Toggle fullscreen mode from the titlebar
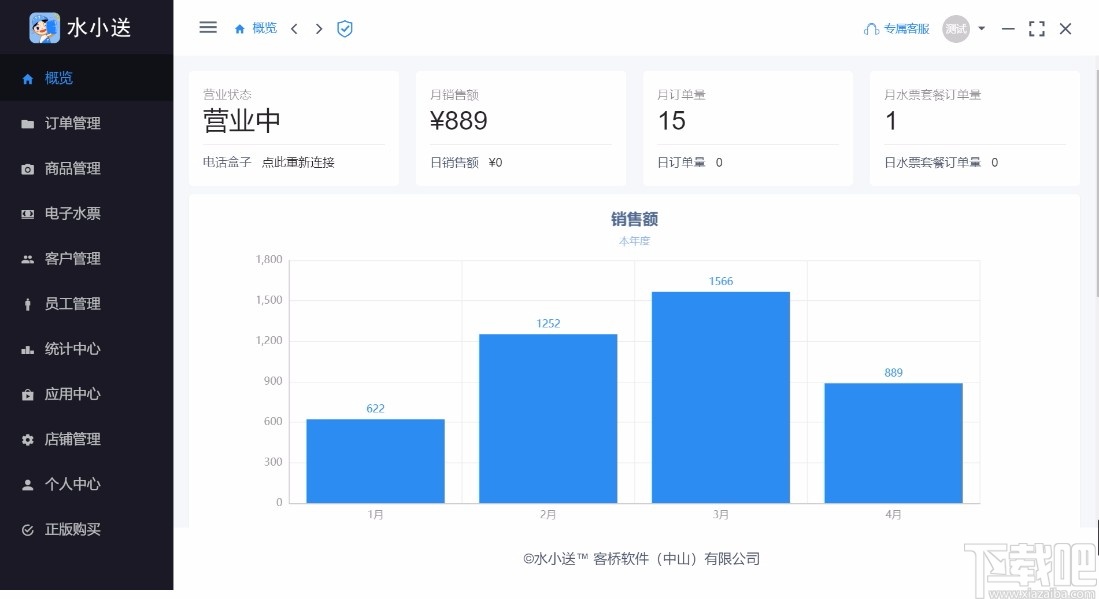1099x599 pixels. (1036, 29)
